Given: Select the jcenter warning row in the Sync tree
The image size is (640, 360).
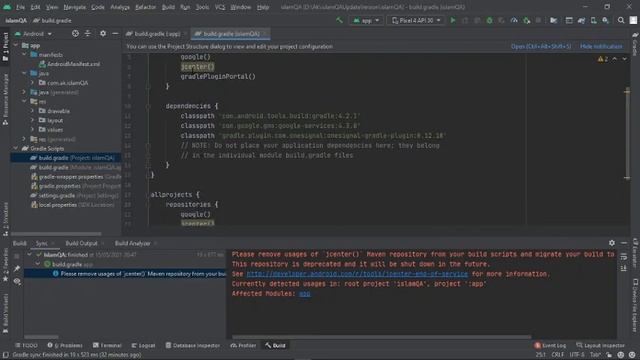Looking at the screenshot, I should tap(124, 274).
